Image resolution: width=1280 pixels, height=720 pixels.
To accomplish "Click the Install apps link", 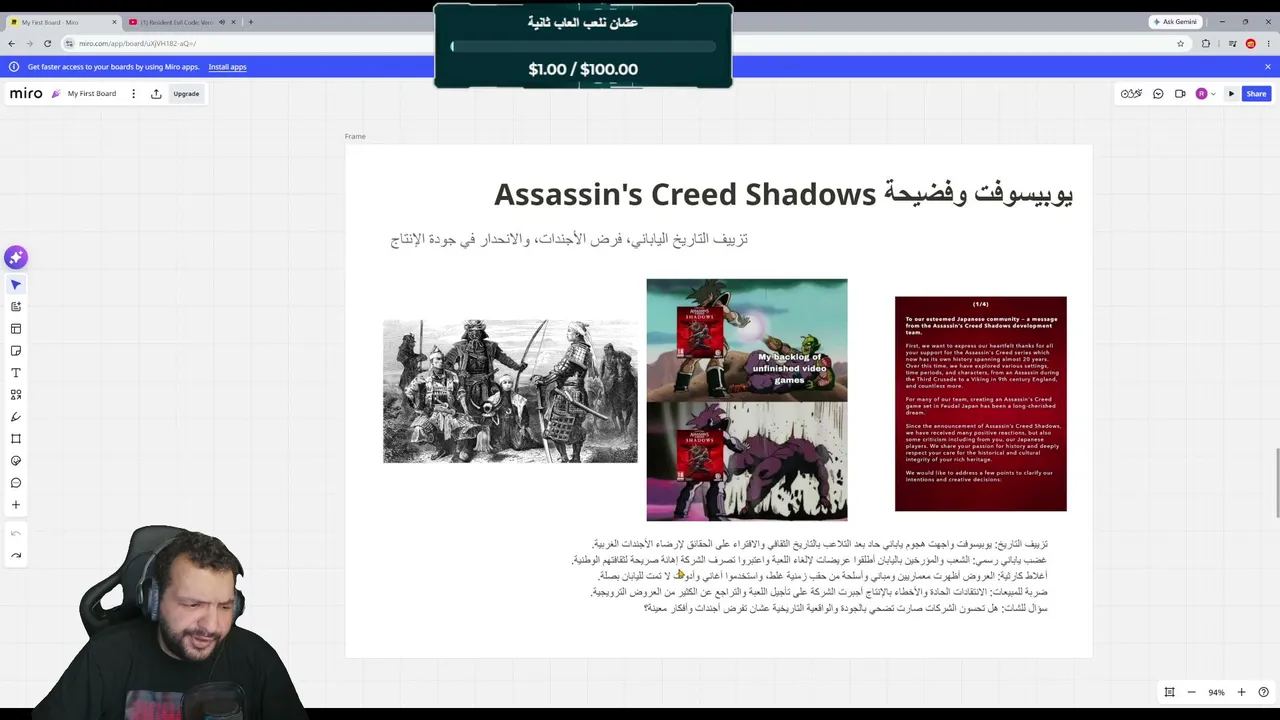I will click(227, 67).
